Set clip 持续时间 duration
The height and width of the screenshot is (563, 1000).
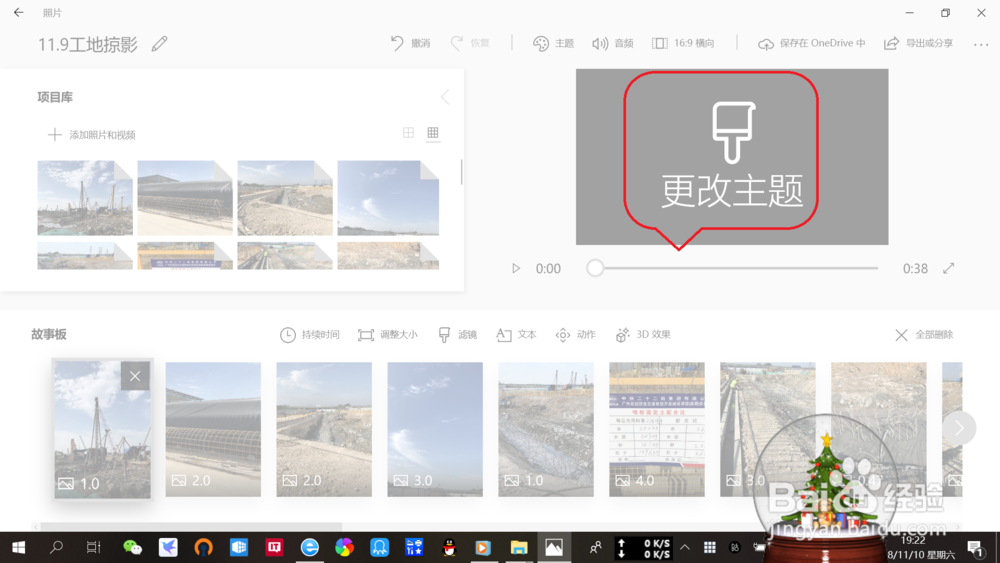(309, 335)
